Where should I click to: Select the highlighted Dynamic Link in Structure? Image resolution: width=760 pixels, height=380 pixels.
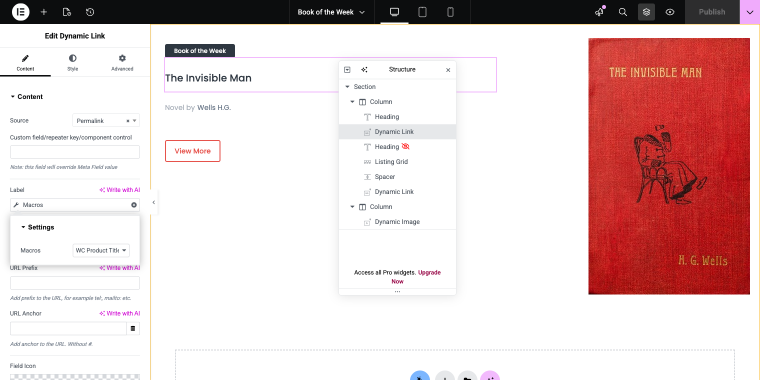click(x=397, y=132)
